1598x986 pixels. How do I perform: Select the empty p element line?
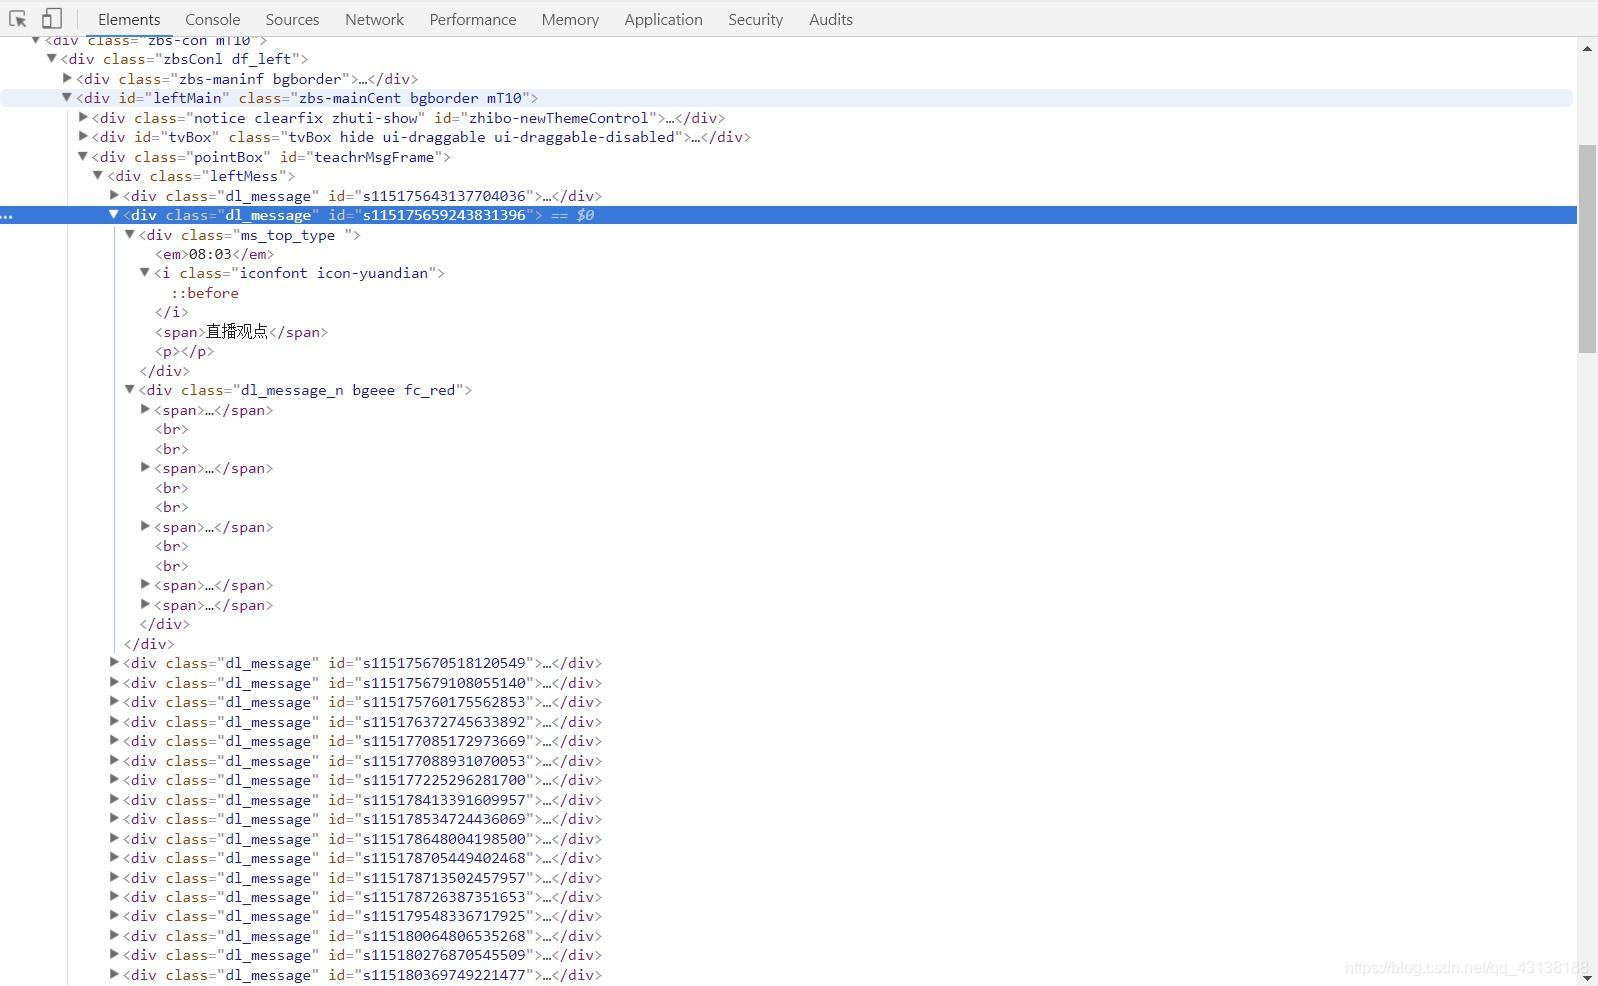[185, 351]
